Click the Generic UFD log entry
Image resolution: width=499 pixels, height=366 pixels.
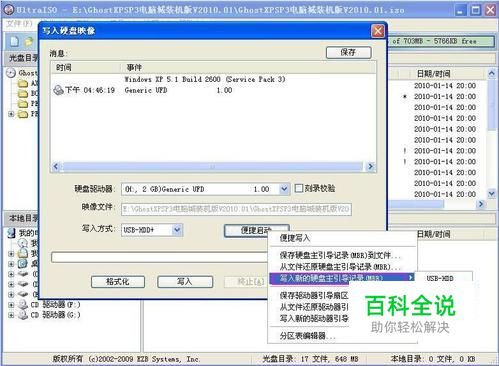click(x=178, y=90)
